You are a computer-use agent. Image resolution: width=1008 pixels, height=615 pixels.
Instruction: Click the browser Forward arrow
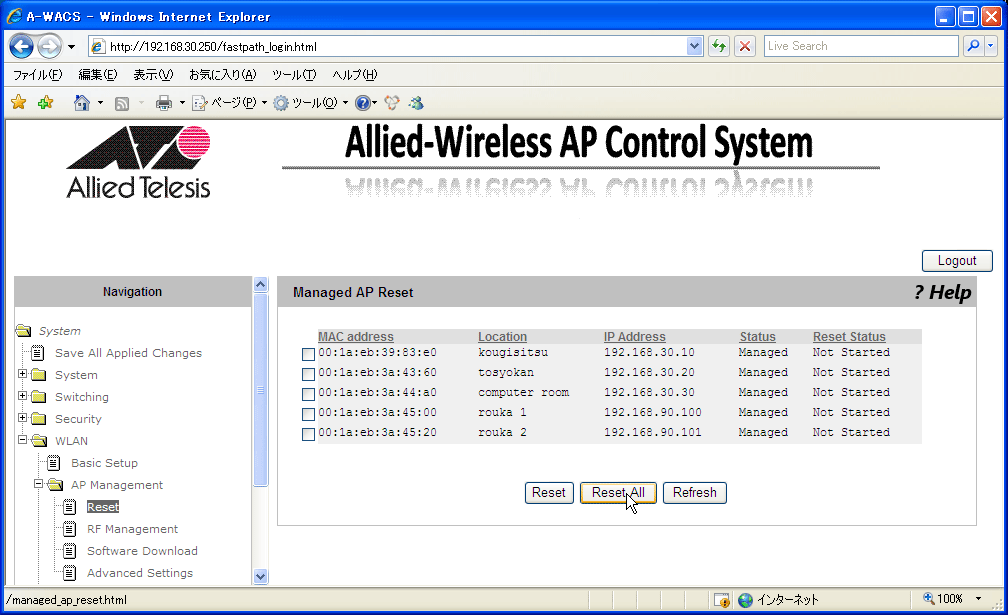tap(49, 46)
